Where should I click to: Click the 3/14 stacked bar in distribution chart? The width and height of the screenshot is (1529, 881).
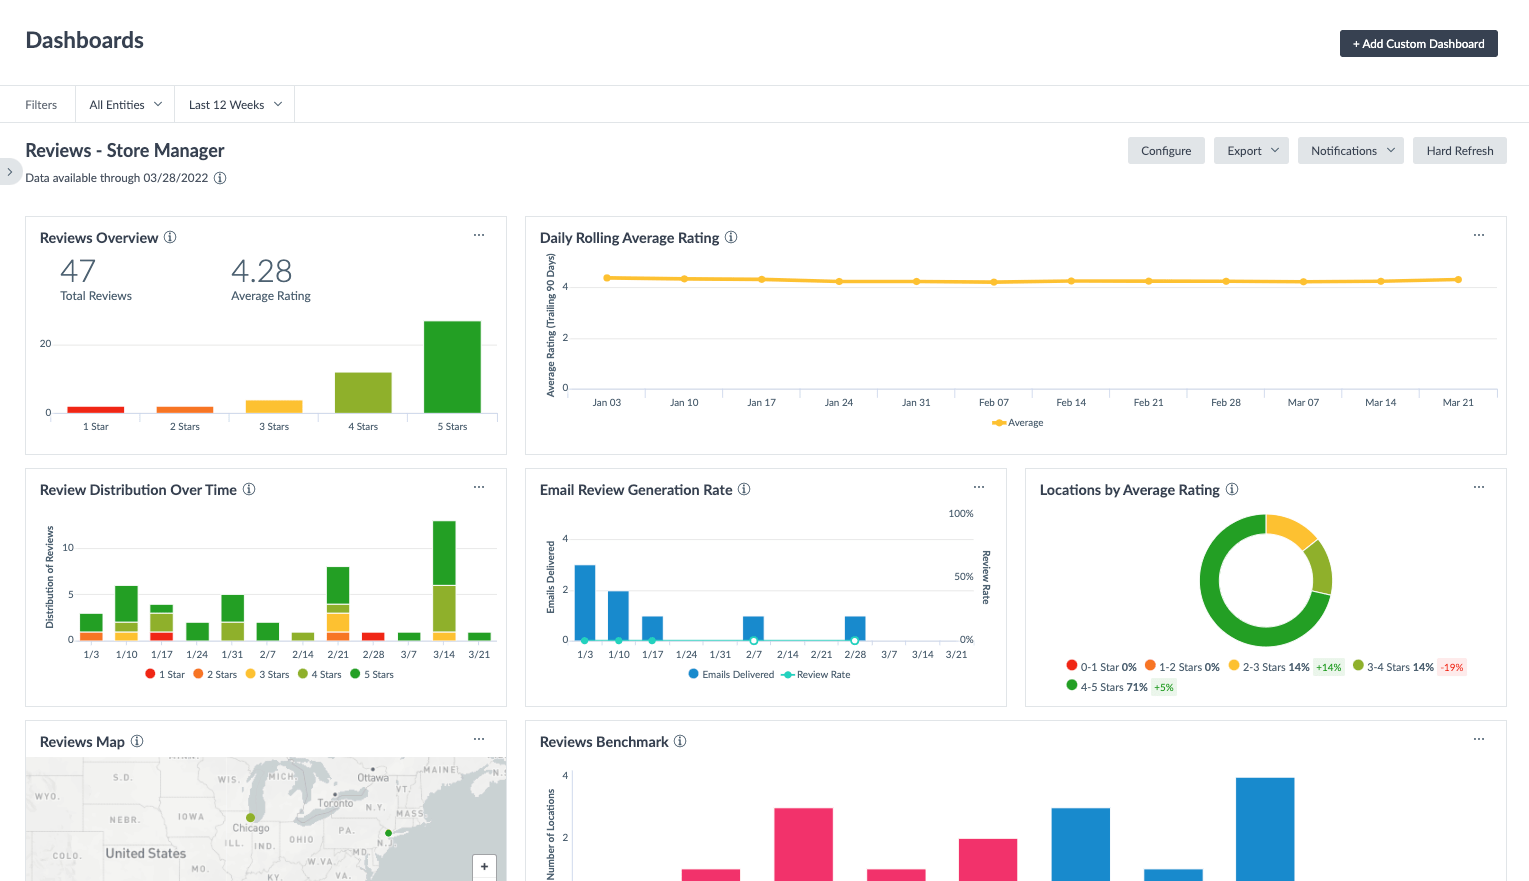(444, 580)
